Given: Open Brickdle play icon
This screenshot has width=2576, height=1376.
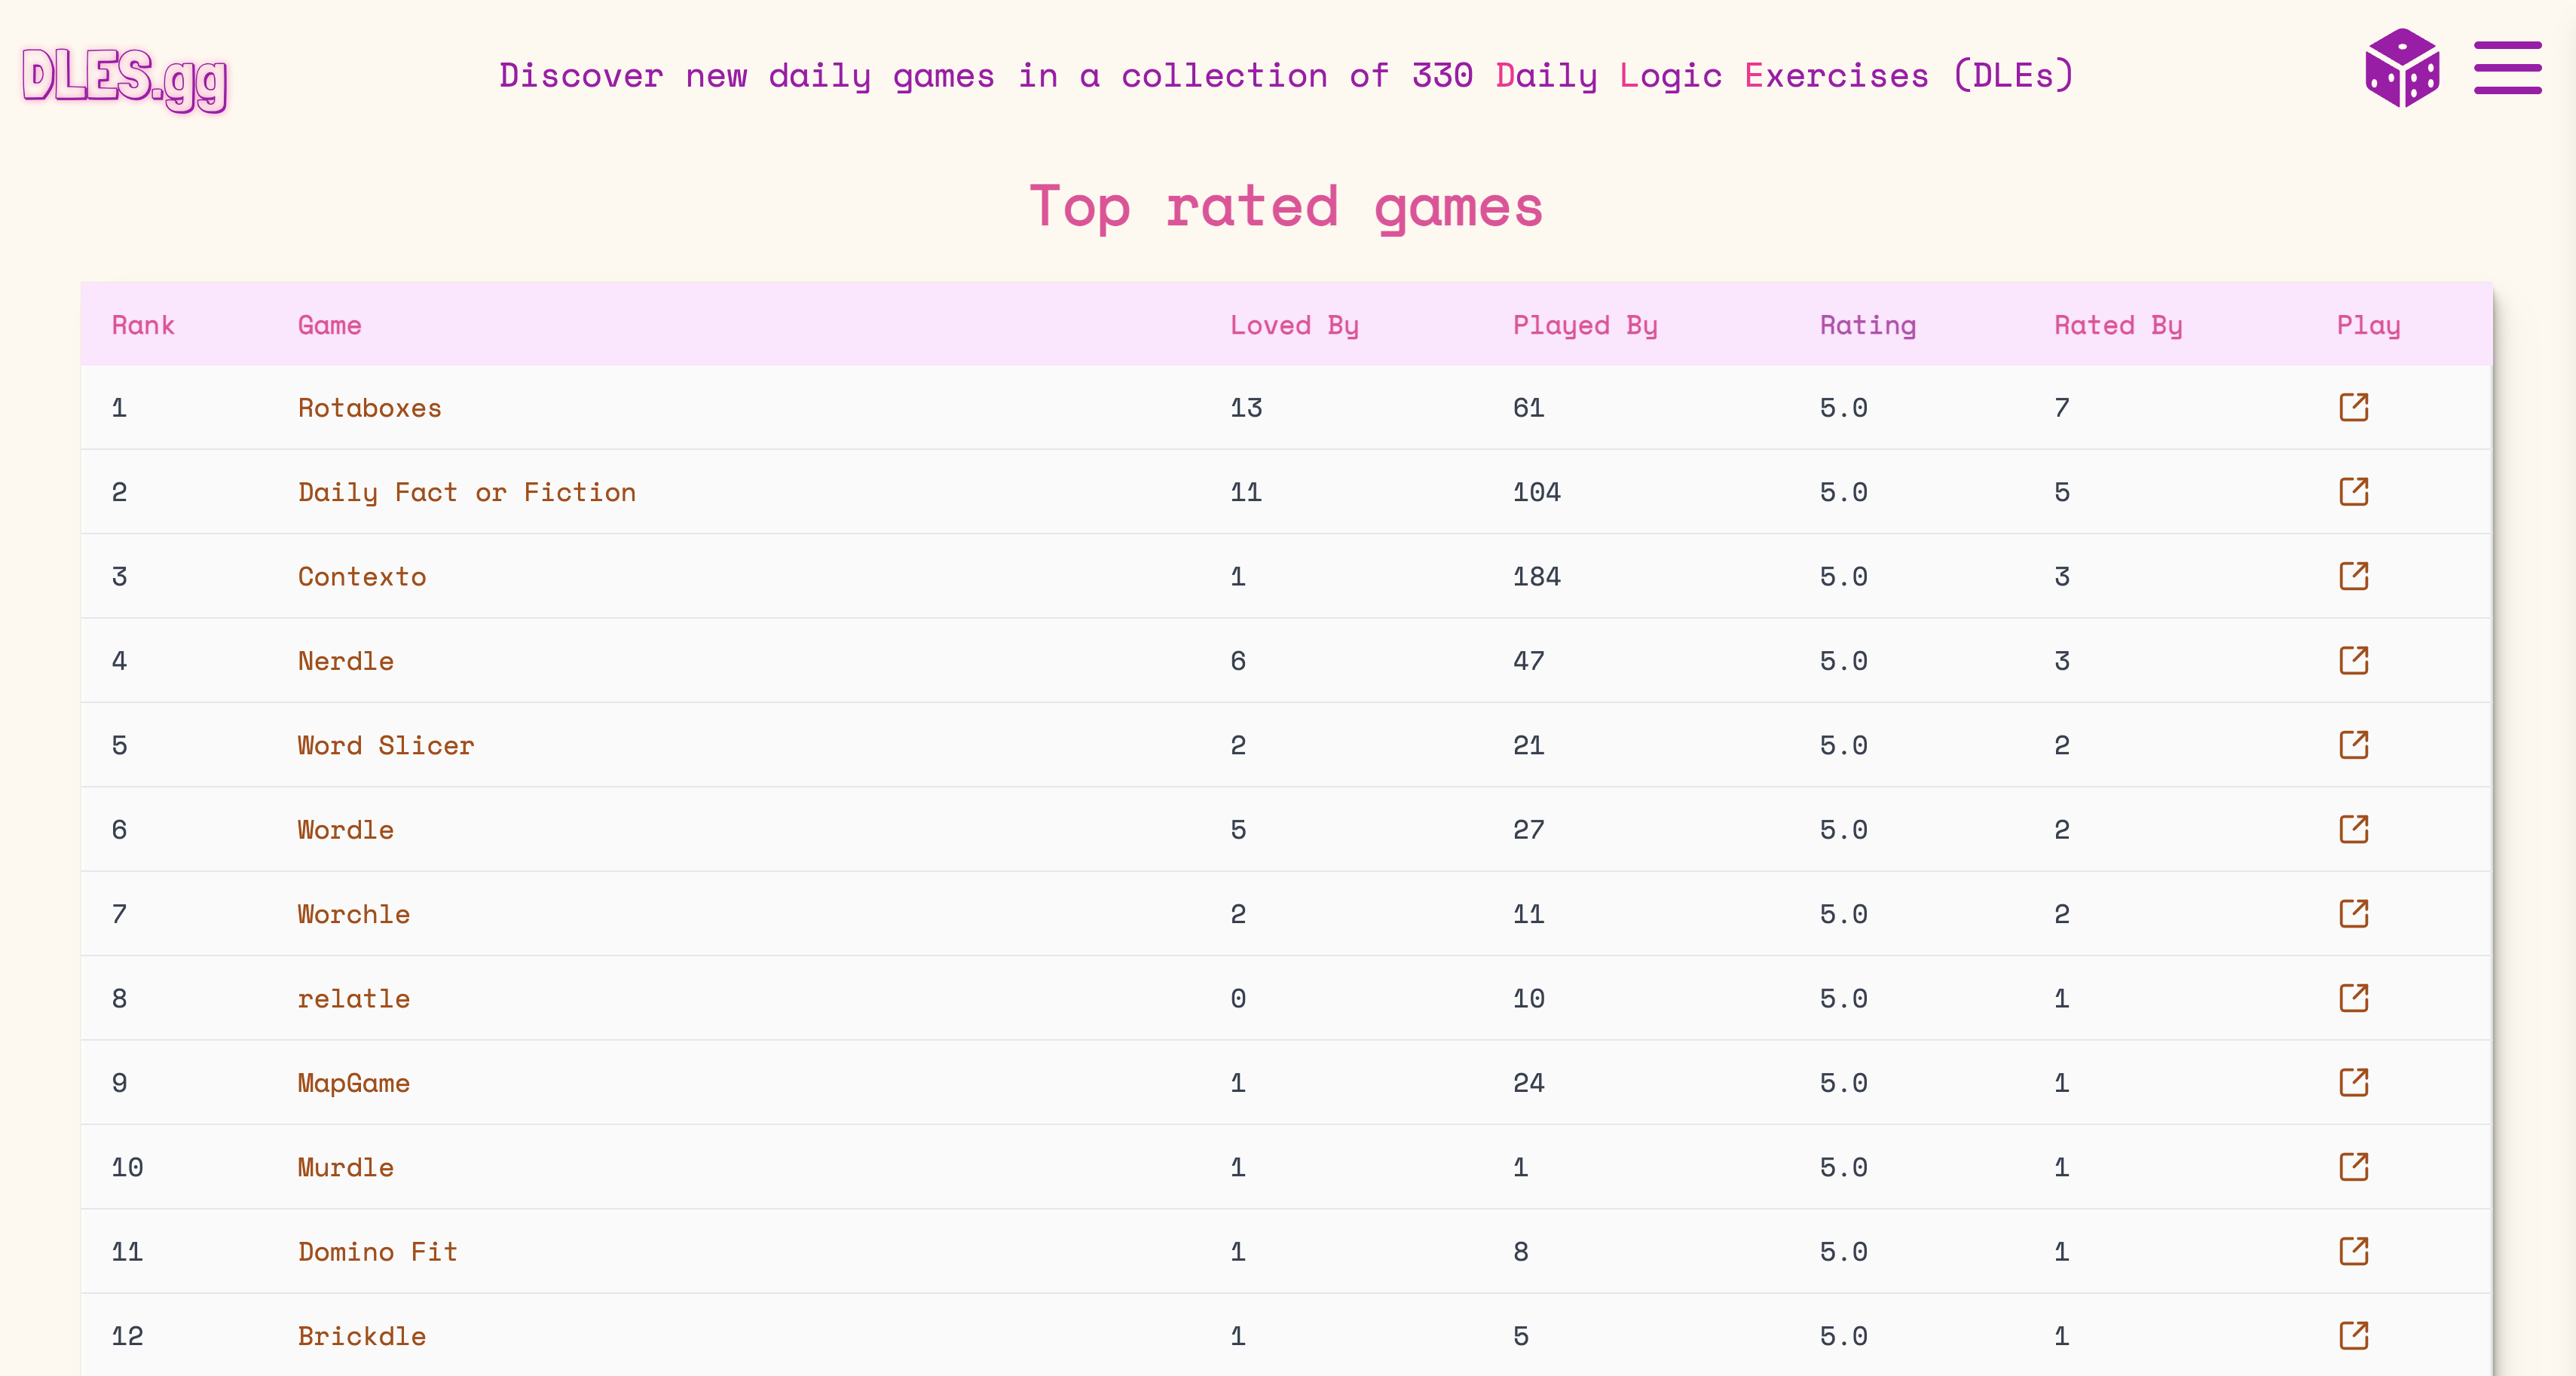Looking at the screenshot, I should point(2354,1335).
